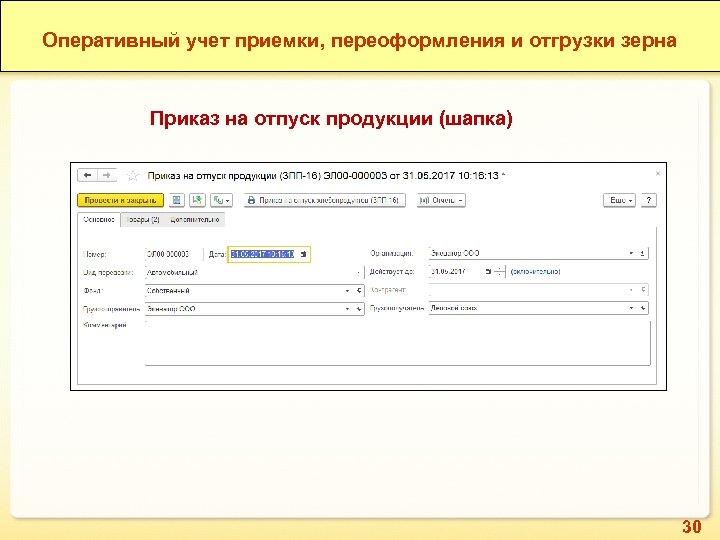
Task: Open the Фонд linked item icon
Action: 359,291
